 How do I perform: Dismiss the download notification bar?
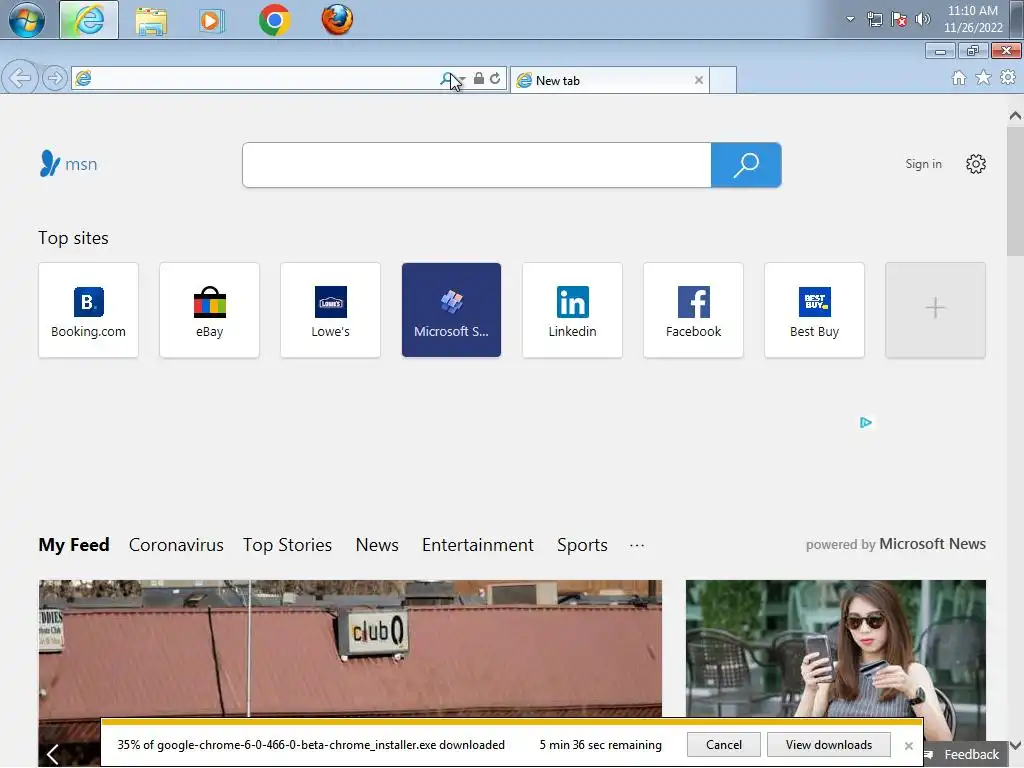tap(908, 745)
